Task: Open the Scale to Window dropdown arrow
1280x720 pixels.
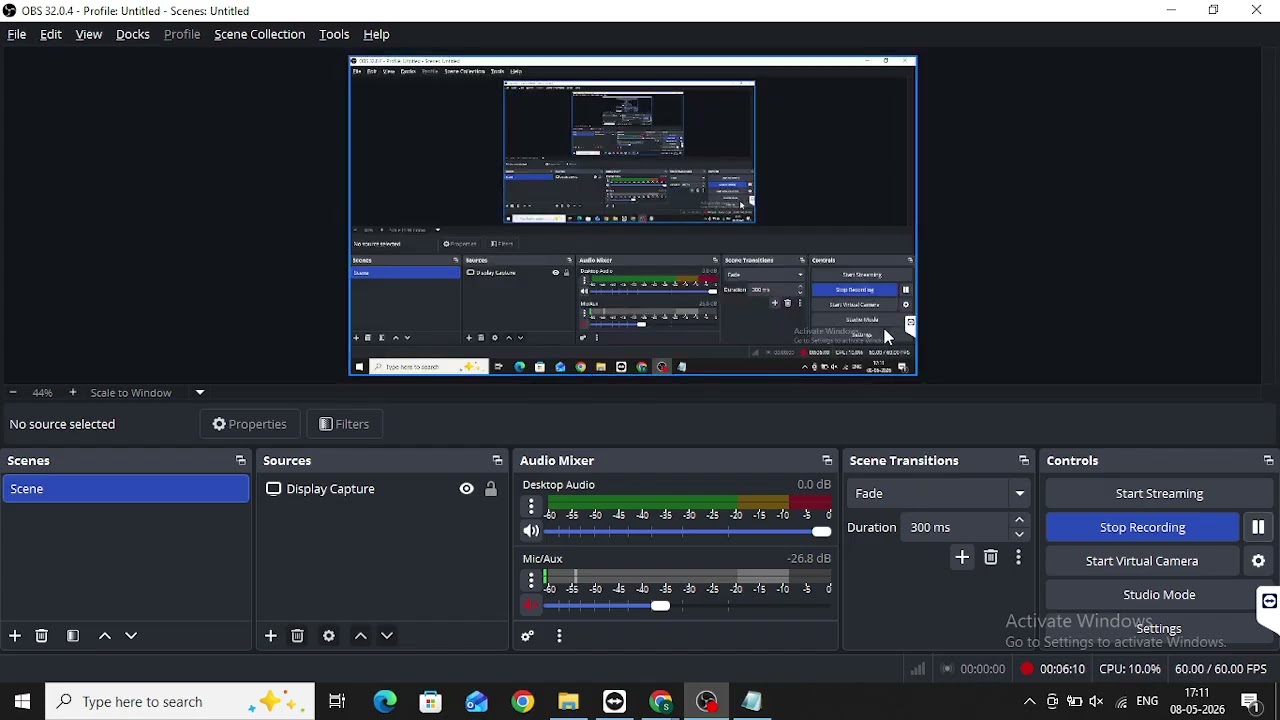Action: pos(200,393)
